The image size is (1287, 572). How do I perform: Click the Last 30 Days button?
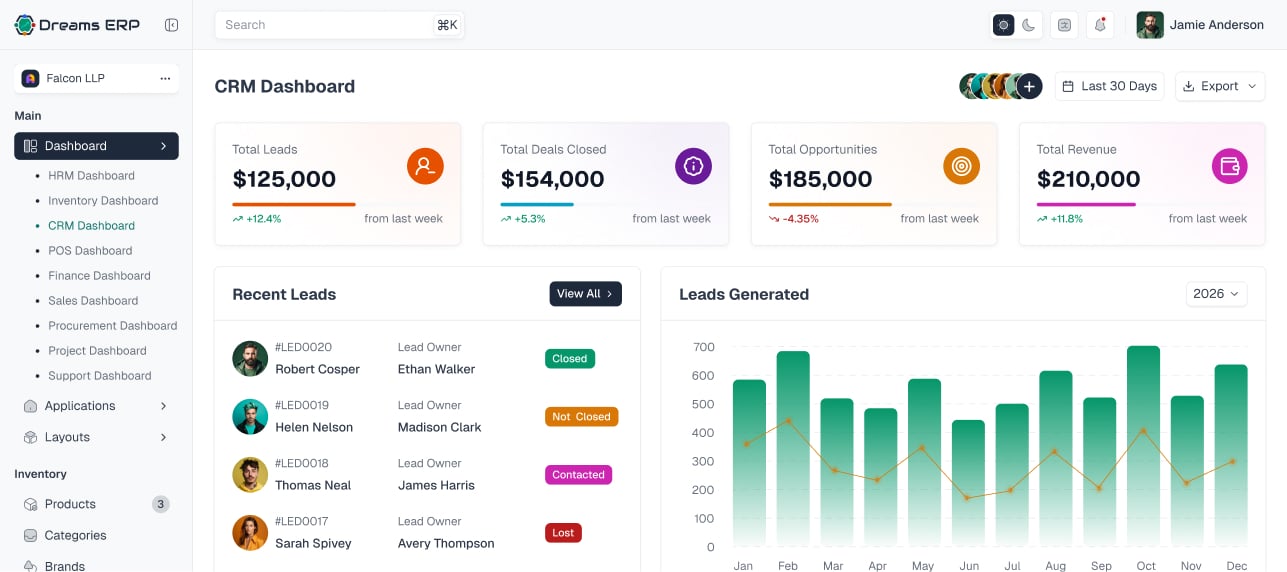coord(1109,86)
